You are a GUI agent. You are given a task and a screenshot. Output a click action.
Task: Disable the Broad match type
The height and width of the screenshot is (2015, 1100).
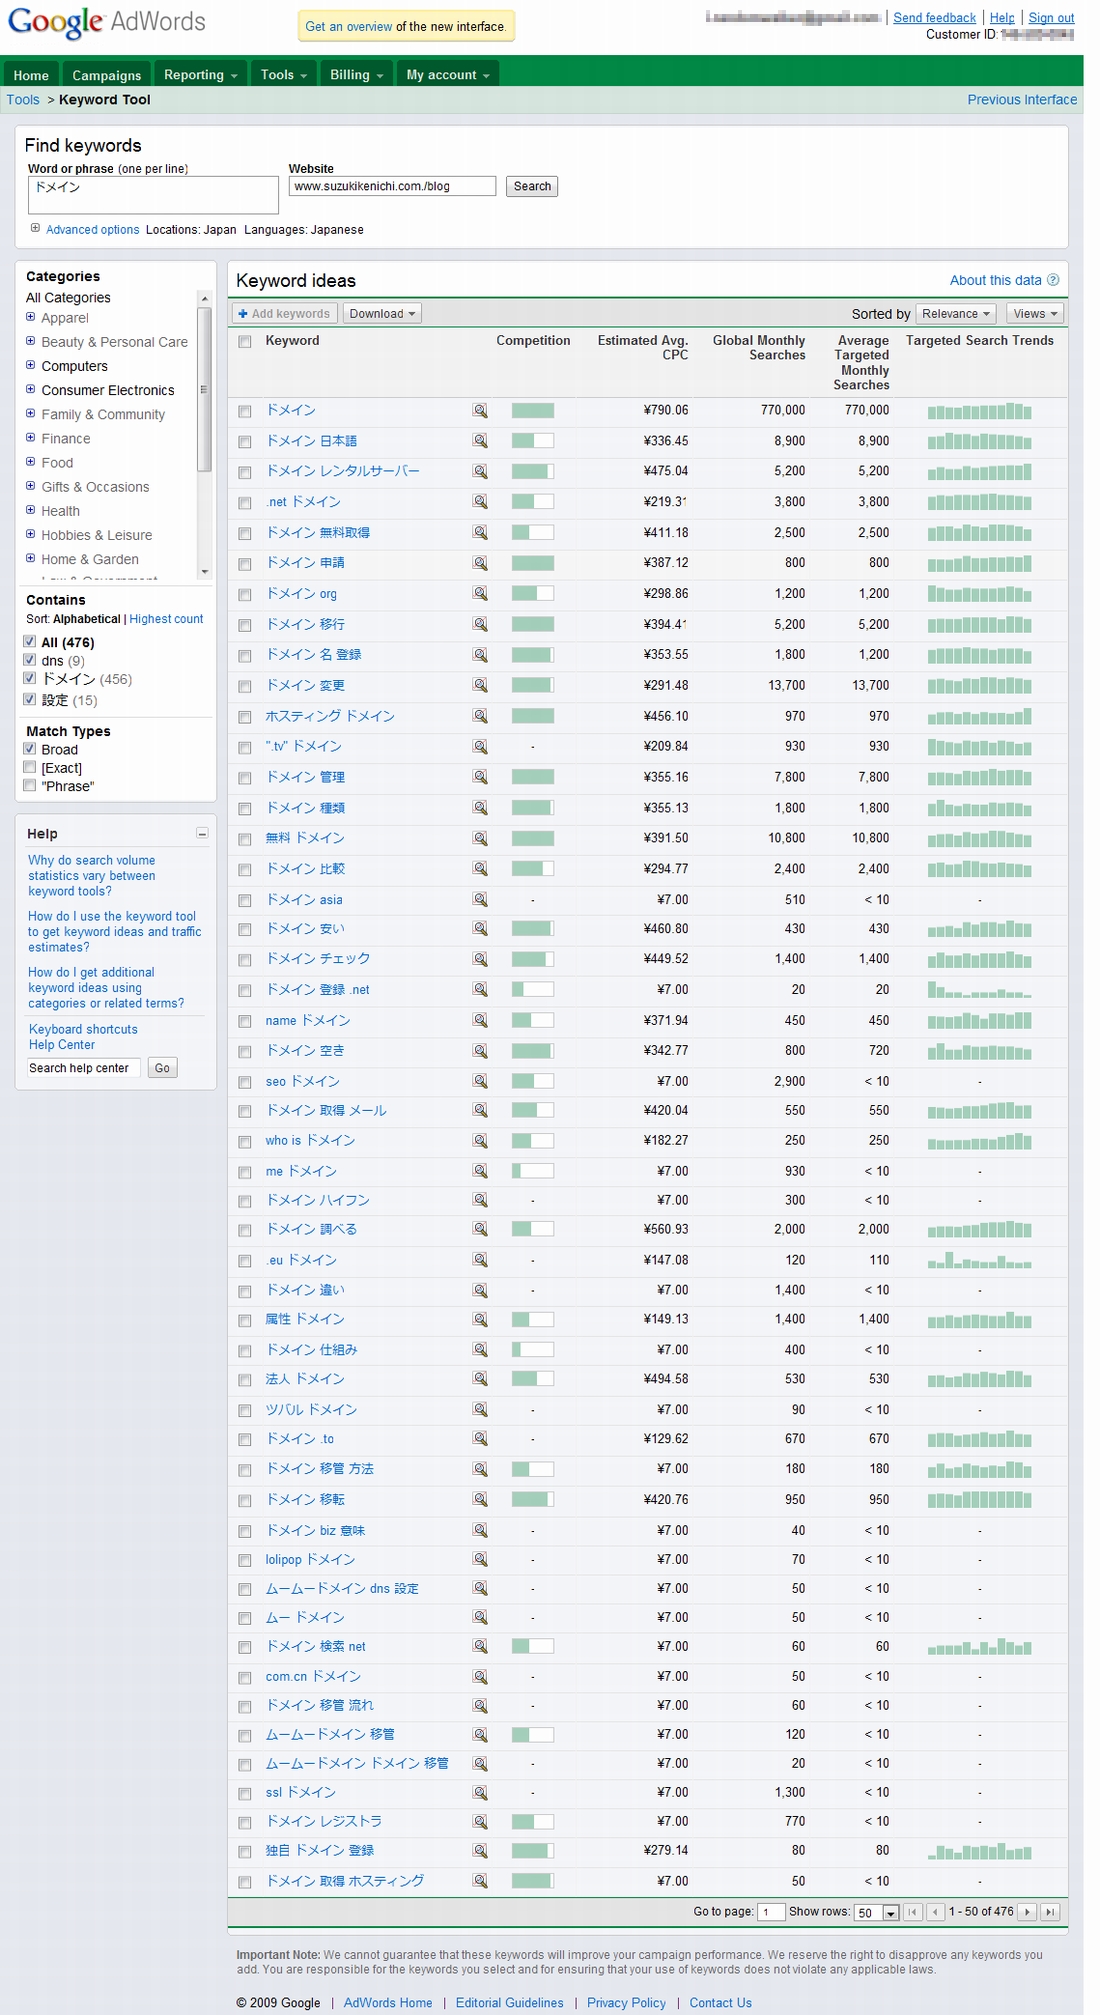[x=30, y=749]
